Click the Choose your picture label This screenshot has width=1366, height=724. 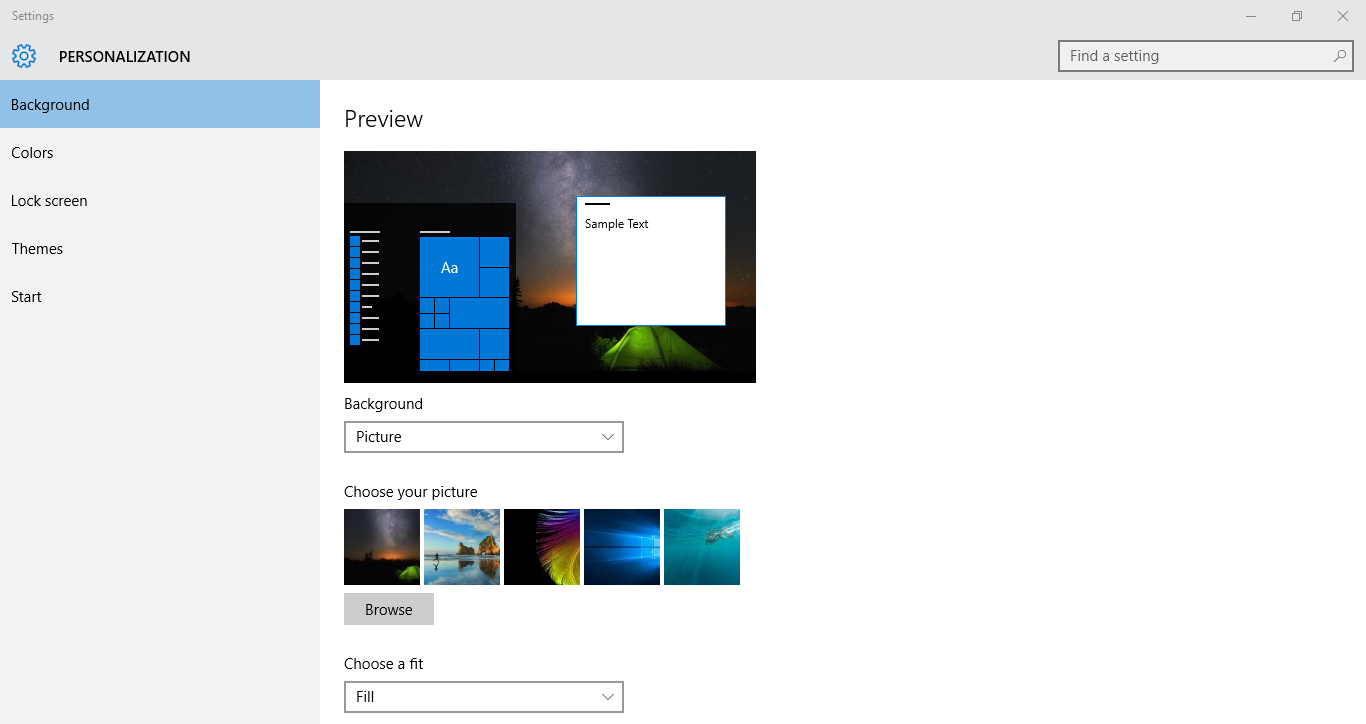tap(411, 492)
